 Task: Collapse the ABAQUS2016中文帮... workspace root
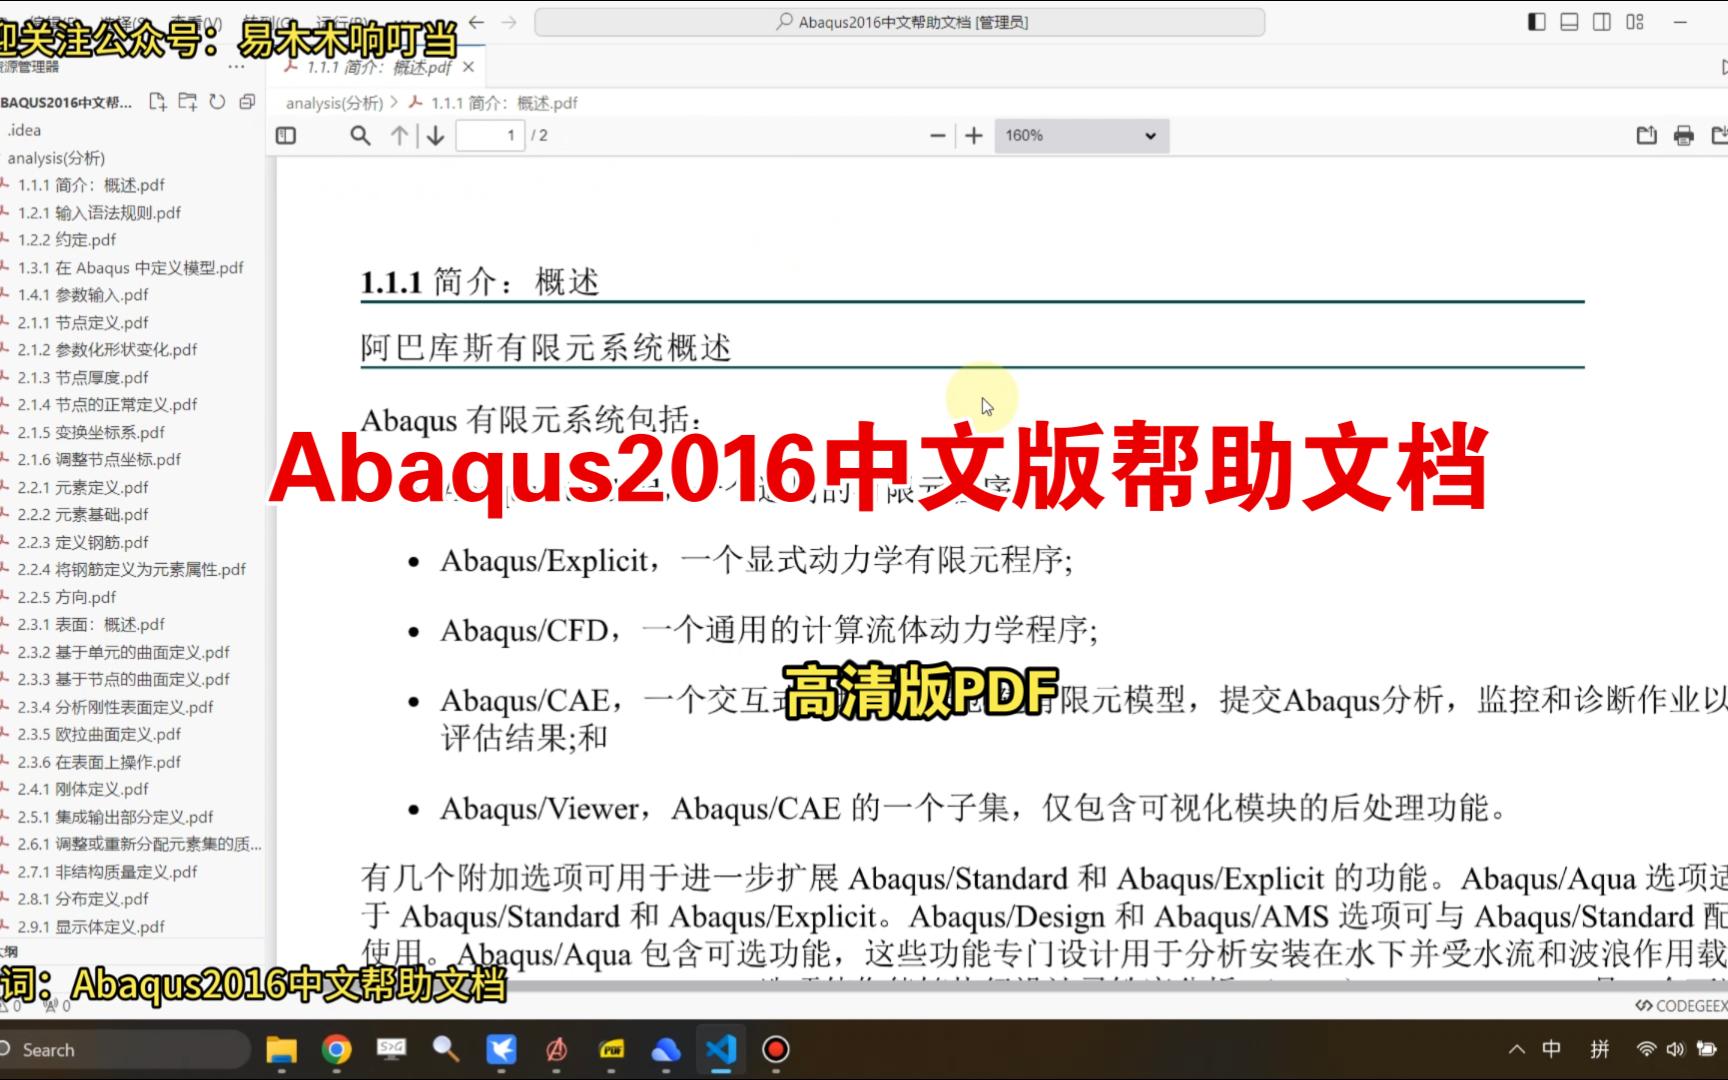(66, 102)
